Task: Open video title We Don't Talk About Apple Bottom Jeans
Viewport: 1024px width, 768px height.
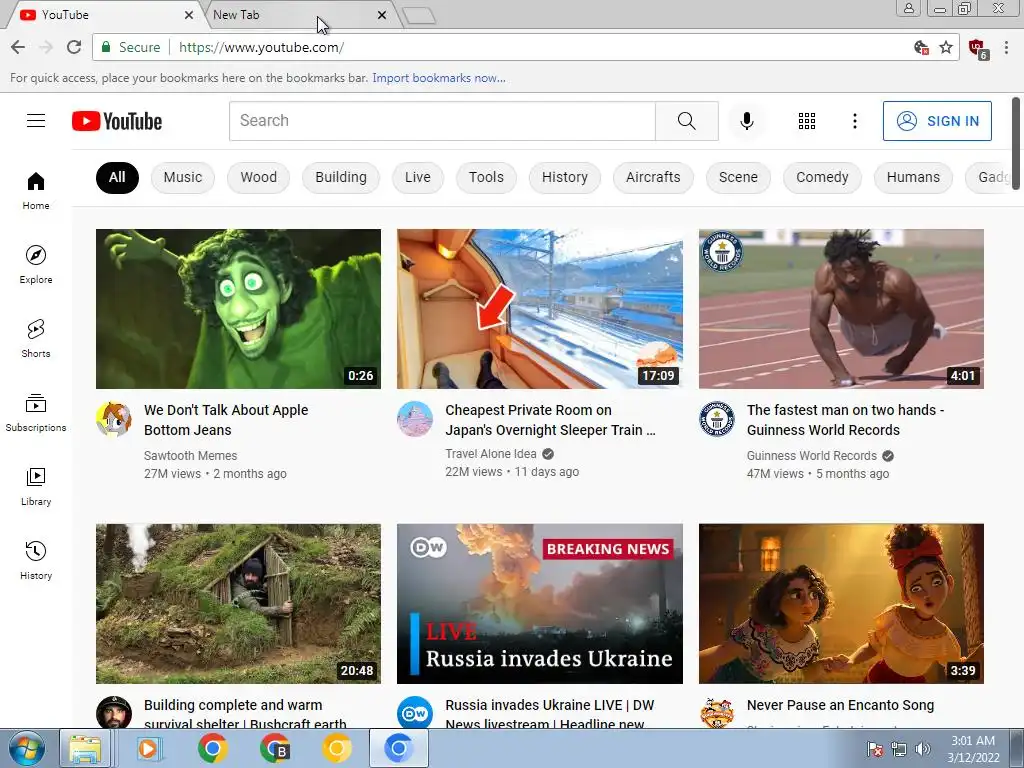Action: point(226,420)
